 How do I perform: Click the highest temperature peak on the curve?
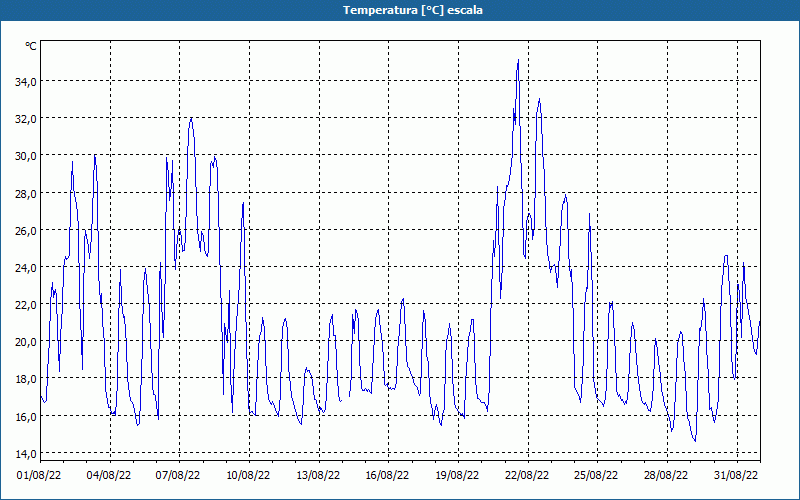click(x=518, y=61)
